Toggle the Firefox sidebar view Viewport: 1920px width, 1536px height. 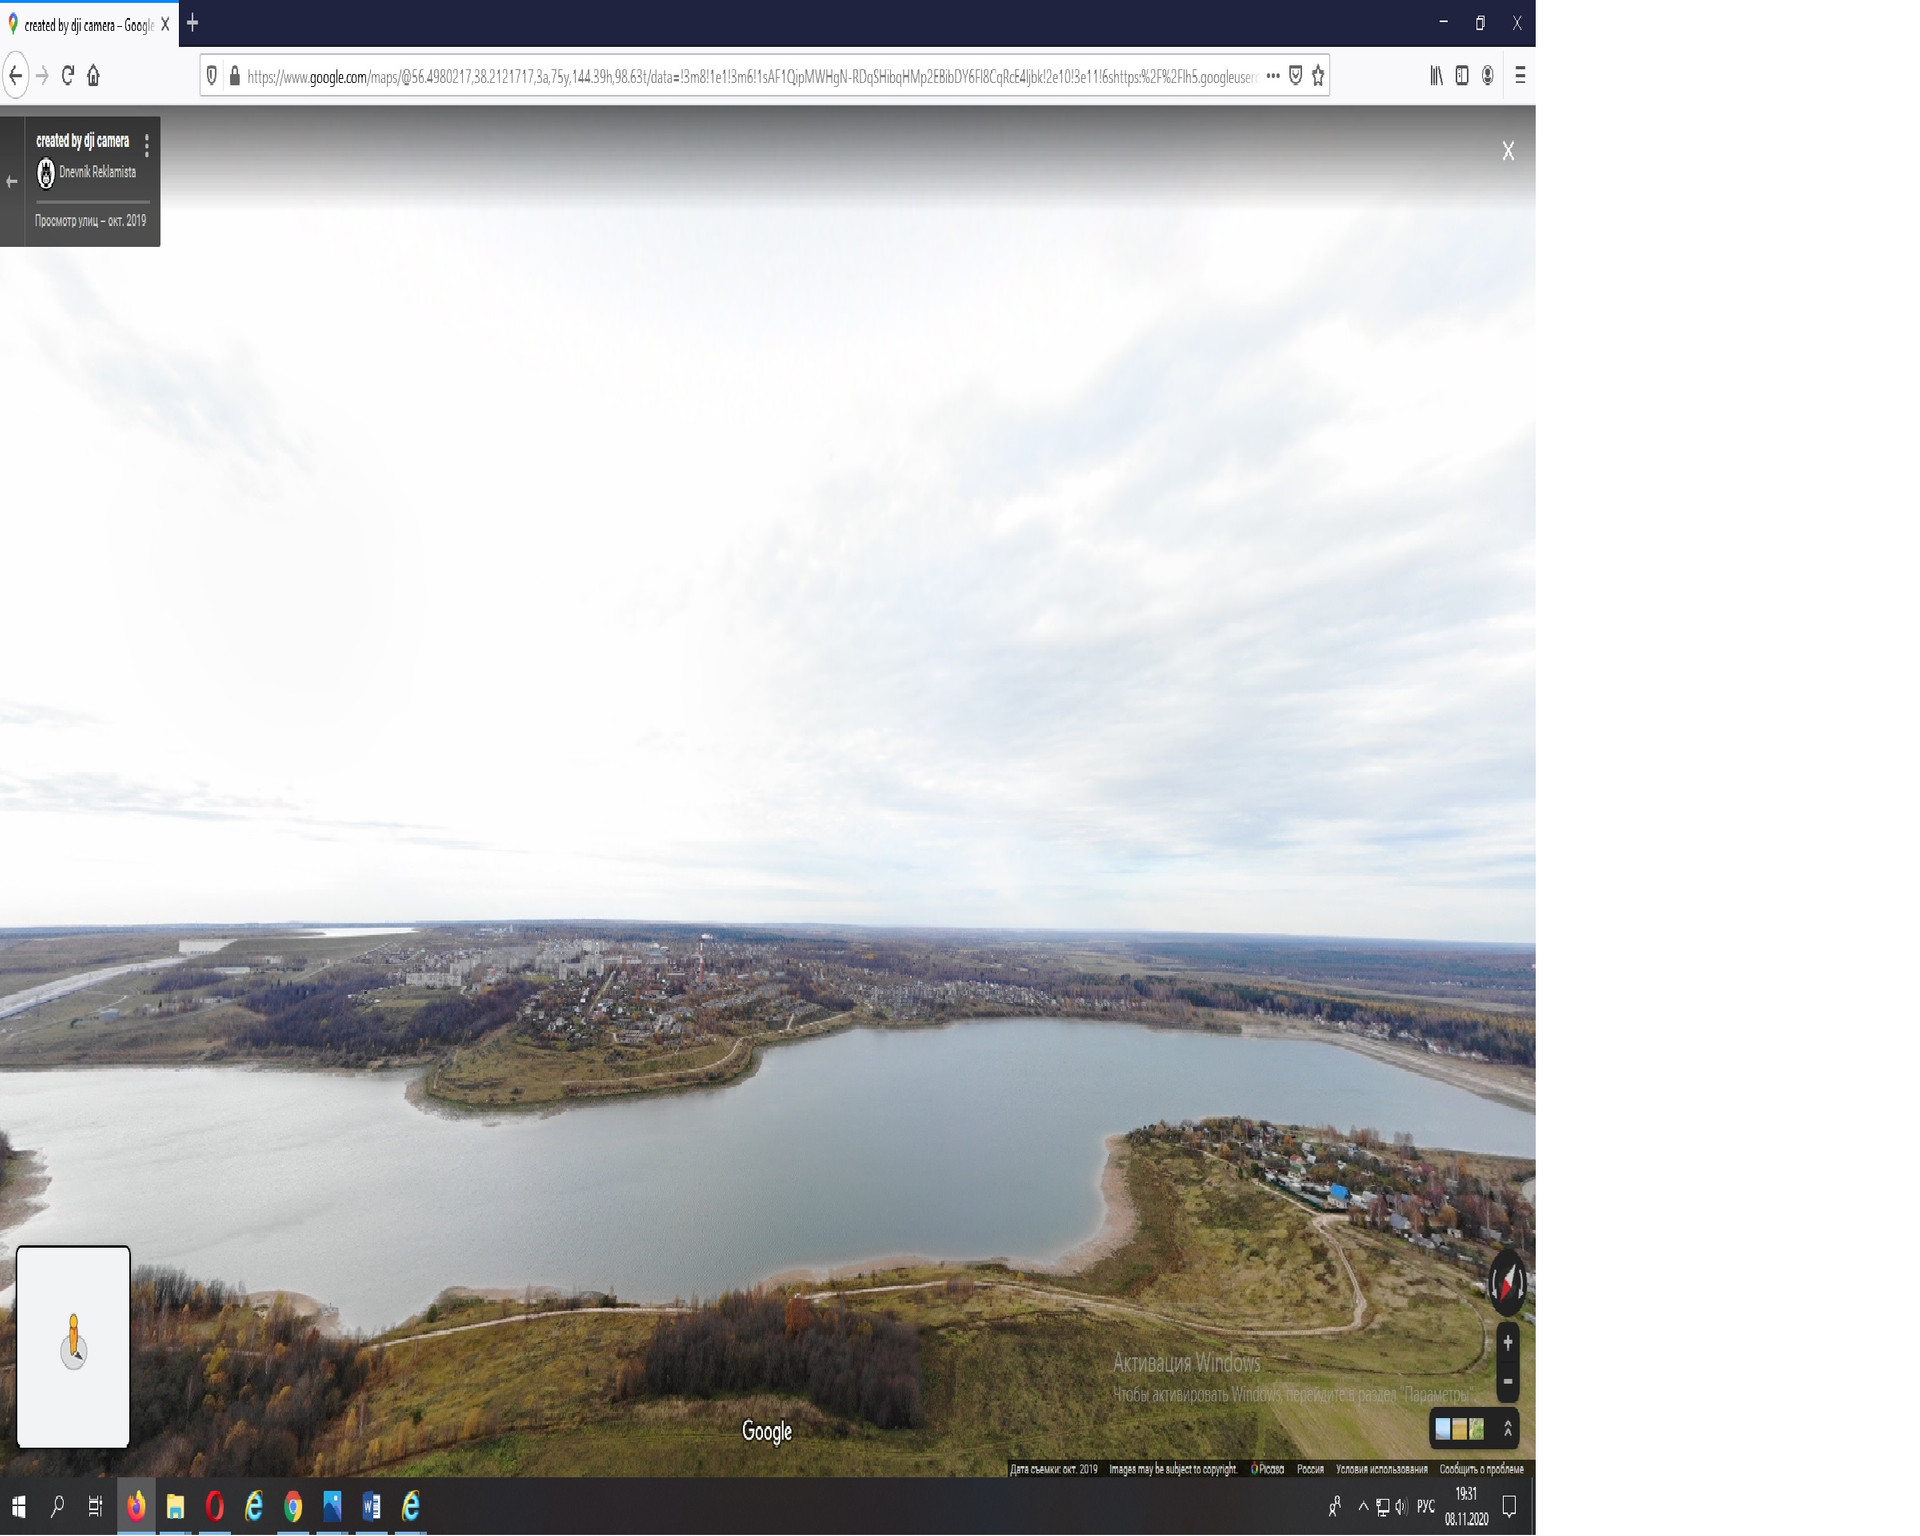1462,76
